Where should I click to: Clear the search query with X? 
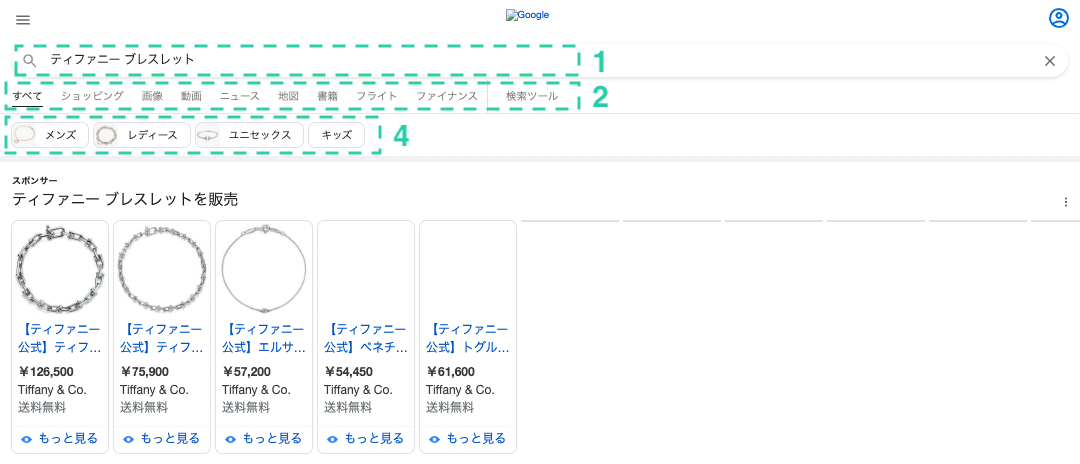[x=1050, y=61]
